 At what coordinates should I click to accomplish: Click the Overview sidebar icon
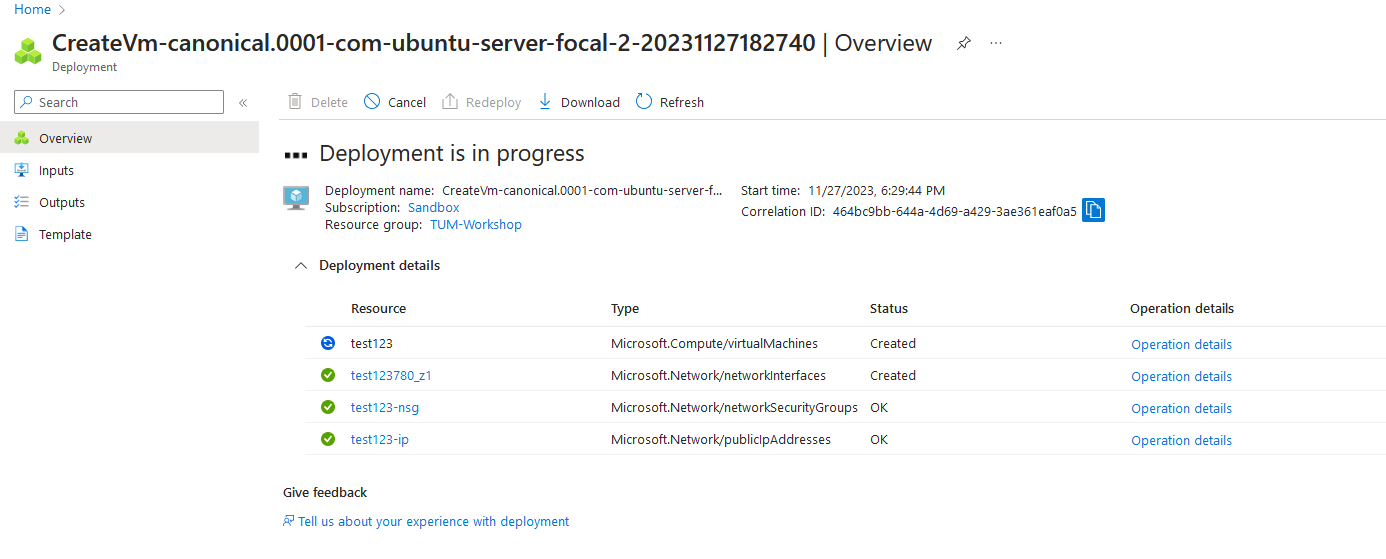[x=22, y=139]
